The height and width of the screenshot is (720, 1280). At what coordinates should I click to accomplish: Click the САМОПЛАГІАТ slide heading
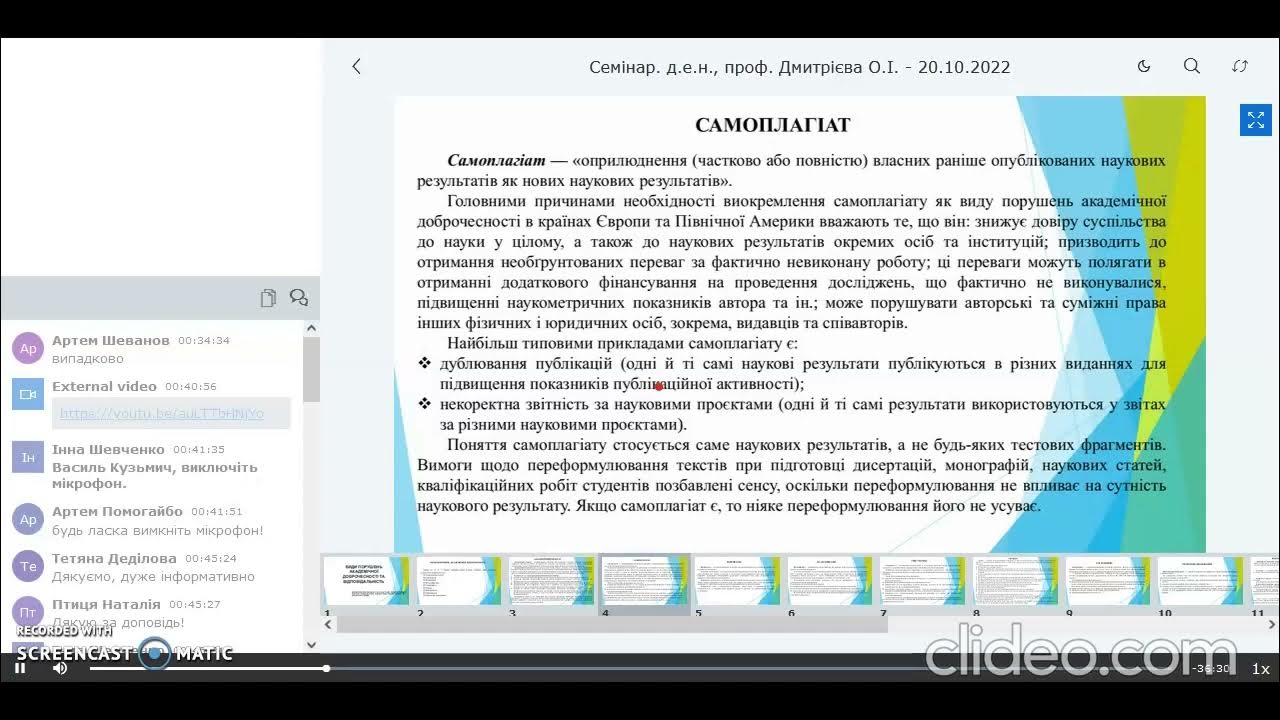pos(773,125)
